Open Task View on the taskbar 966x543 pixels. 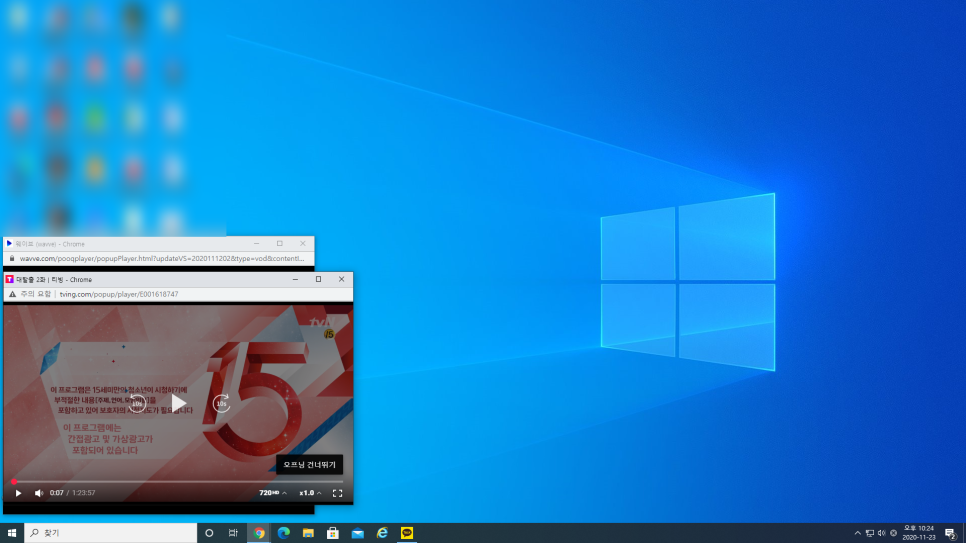click(x=233, y=533)
